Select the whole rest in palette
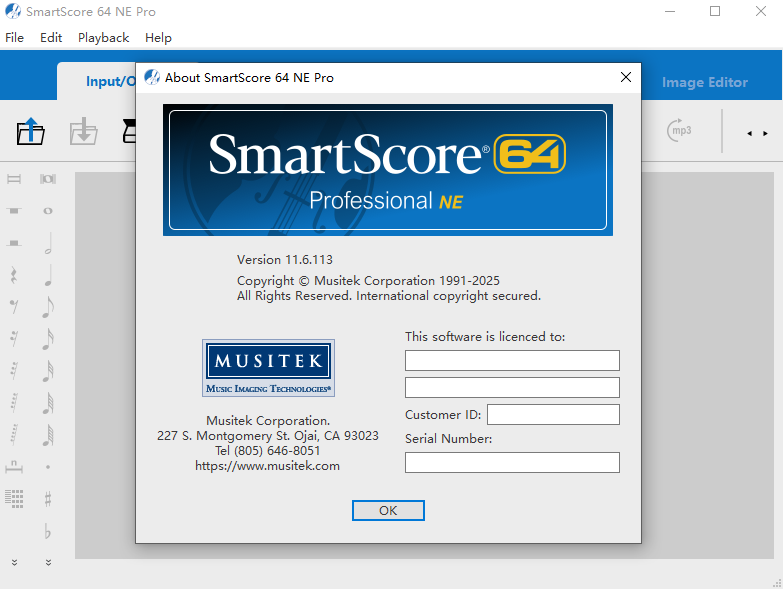The width and height of the screenshot is (783, 589). click(14, 211)
